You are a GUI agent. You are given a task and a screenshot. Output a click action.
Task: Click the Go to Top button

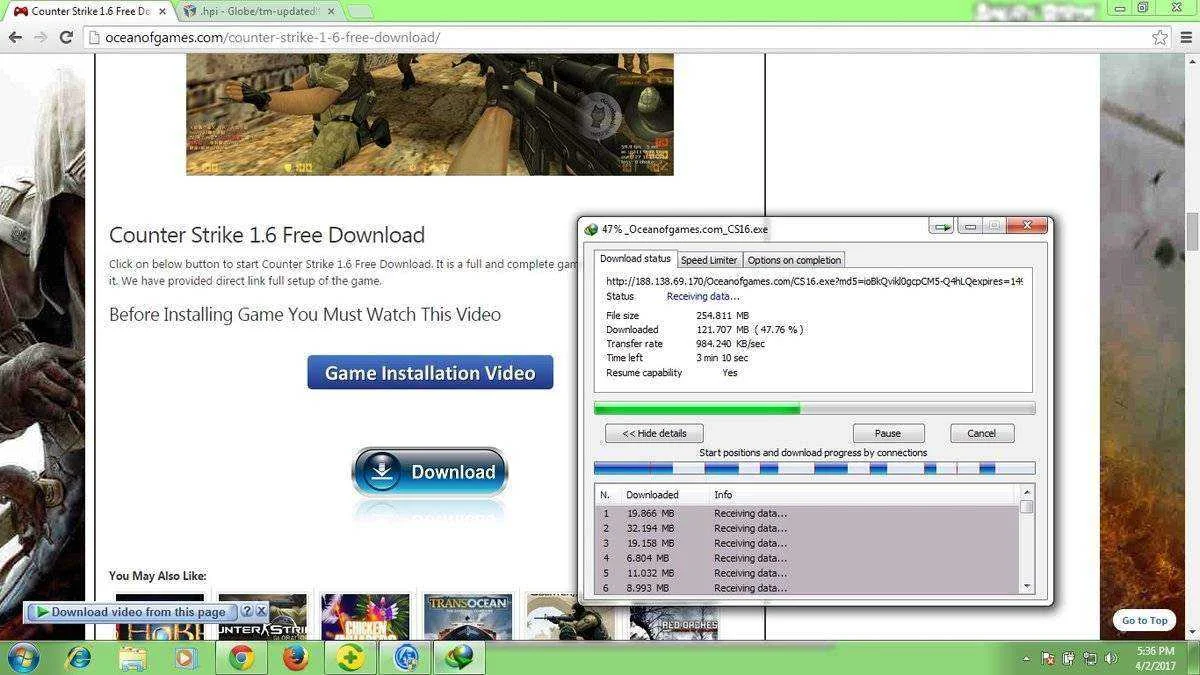[1144, 620]
